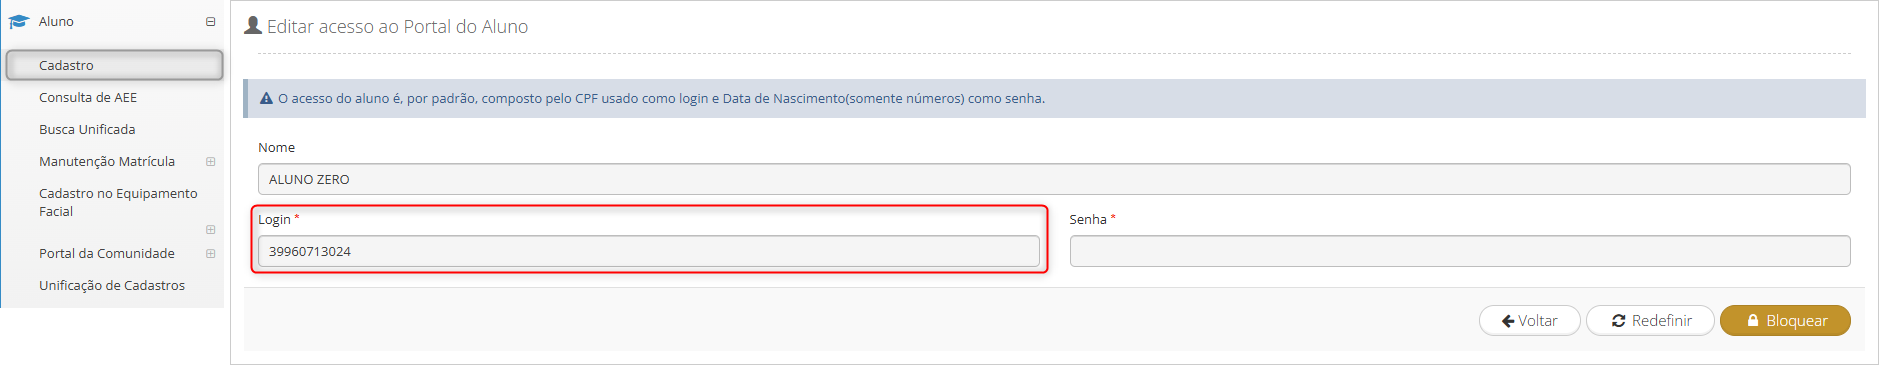Click the warning triangle icon in info banner
The image size is (1885, 370).
tap(266, 98)
